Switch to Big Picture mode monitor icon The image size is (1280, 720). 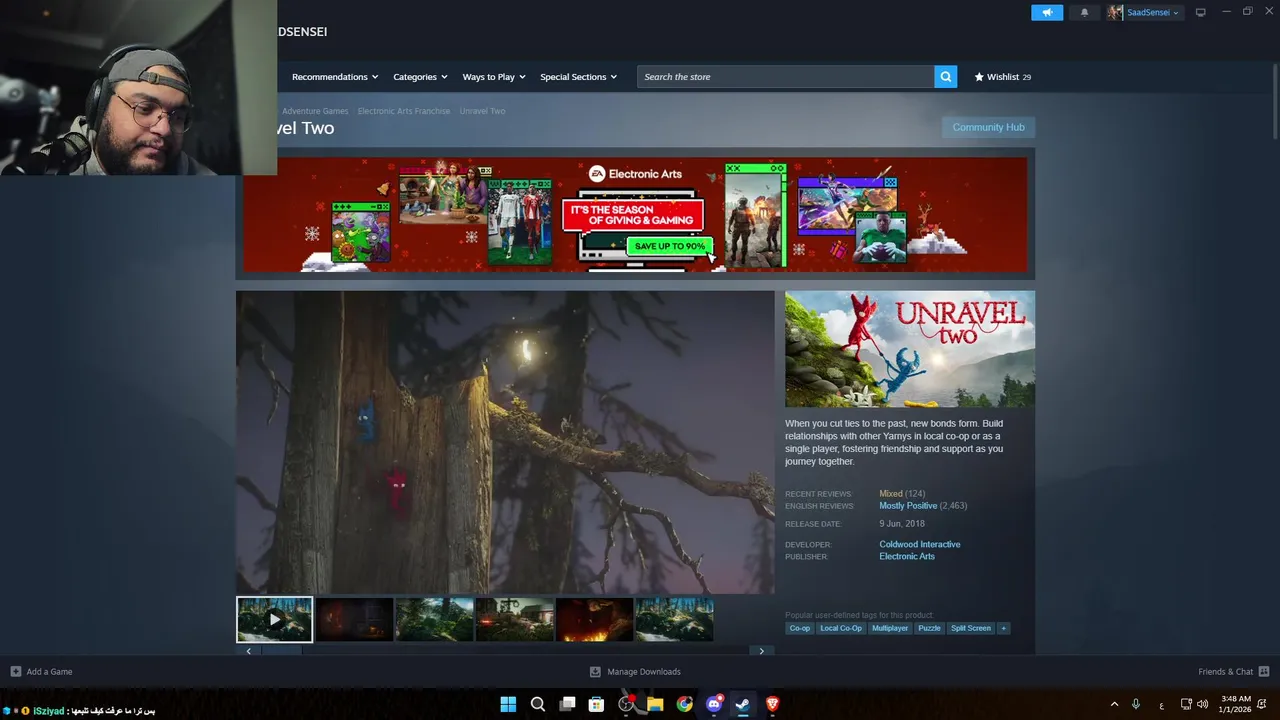[1201, 13]
